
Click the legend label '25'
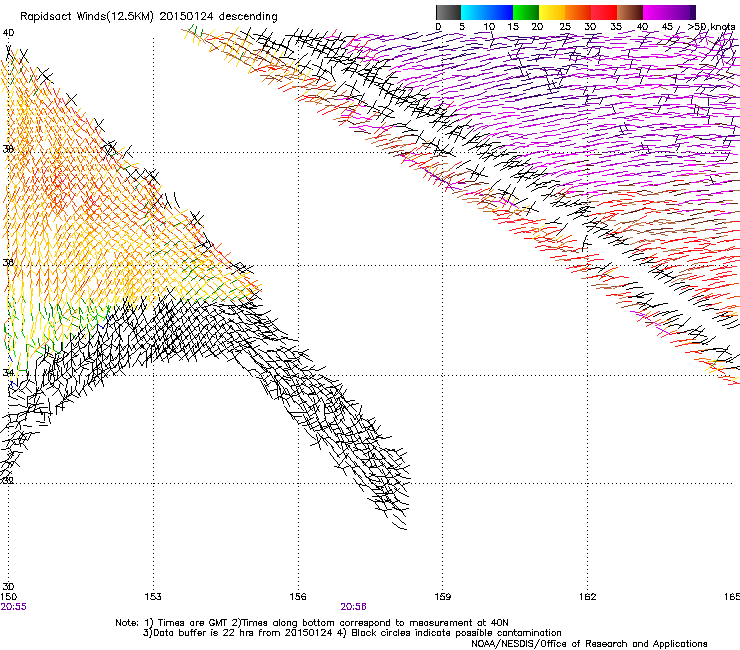[x=565, y=26]
